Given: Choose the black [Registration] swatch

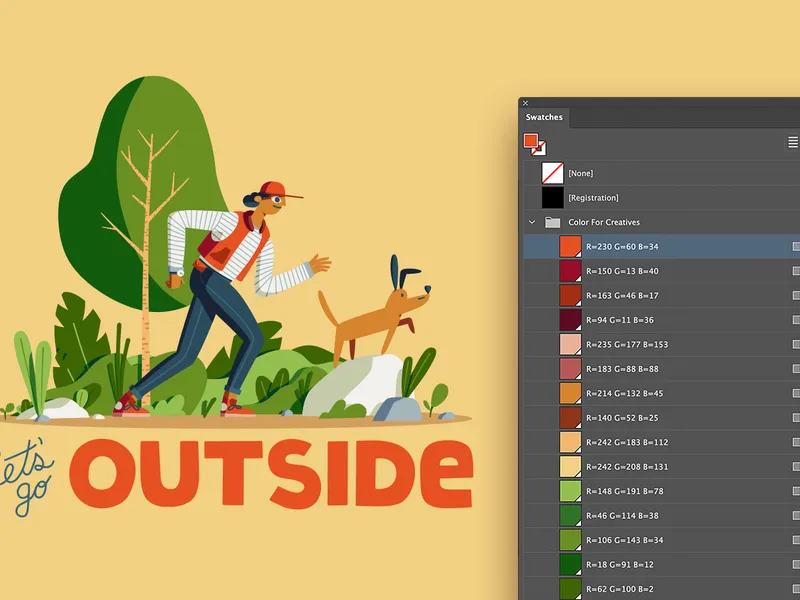Looking at the screenshot, I should click(553, 198).
